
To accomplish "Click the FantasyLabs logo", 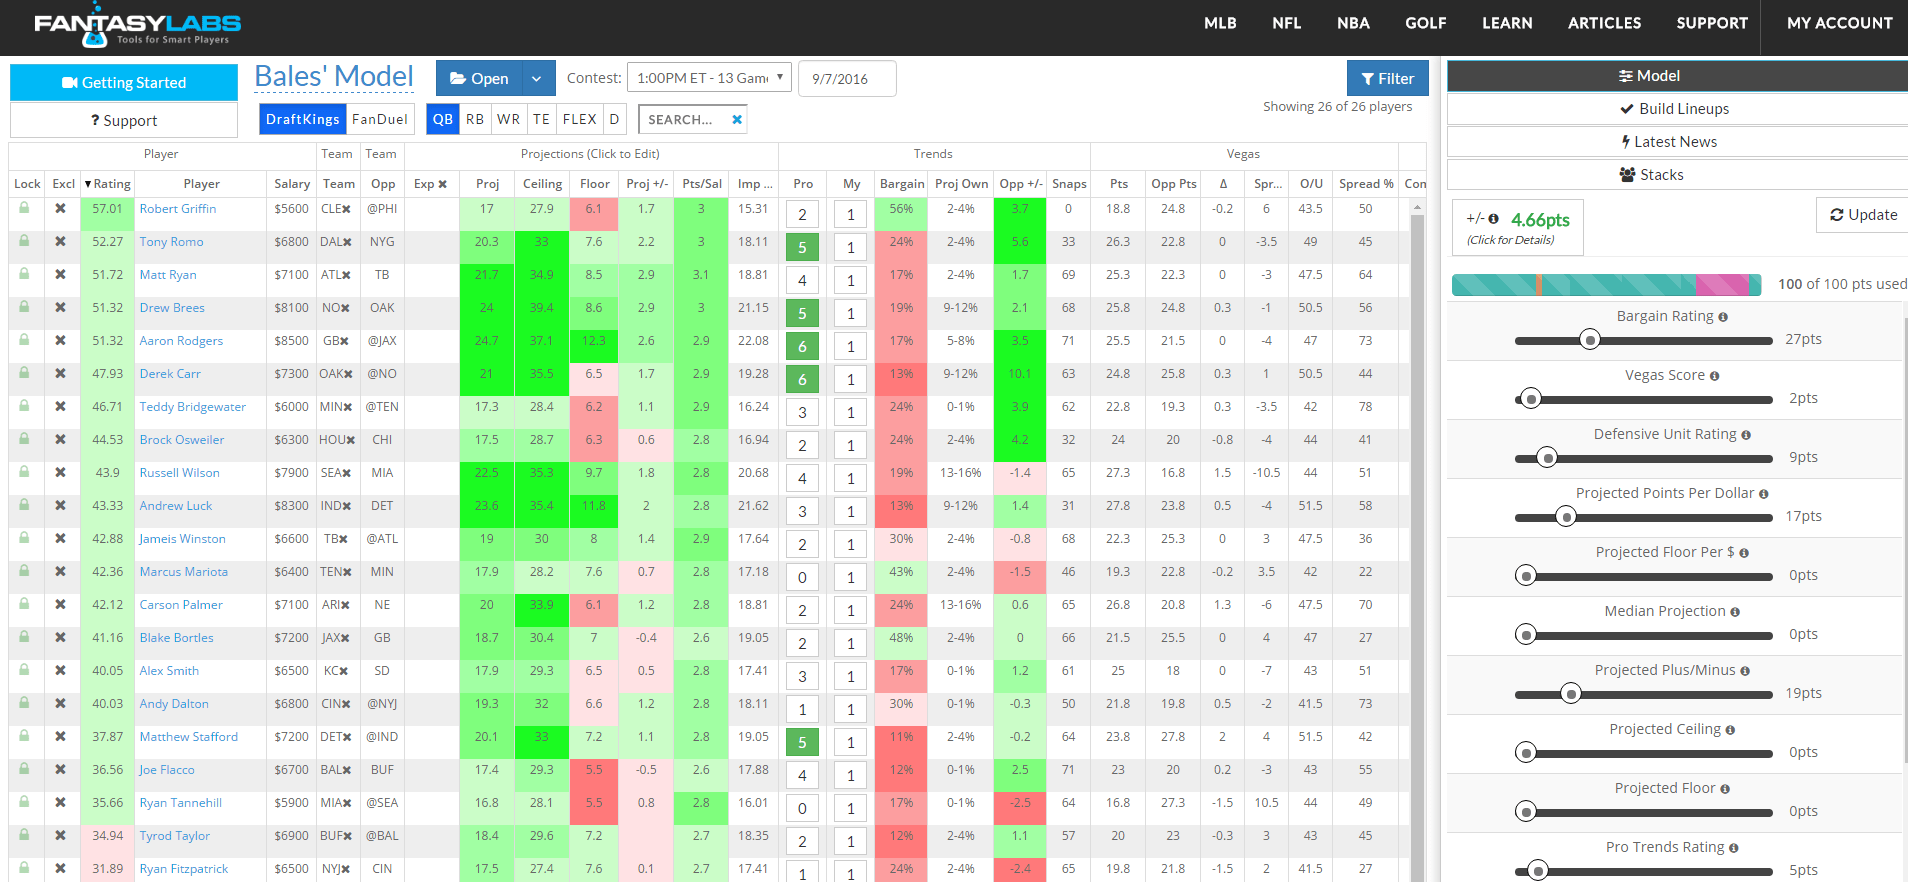I will pos(137,27).
